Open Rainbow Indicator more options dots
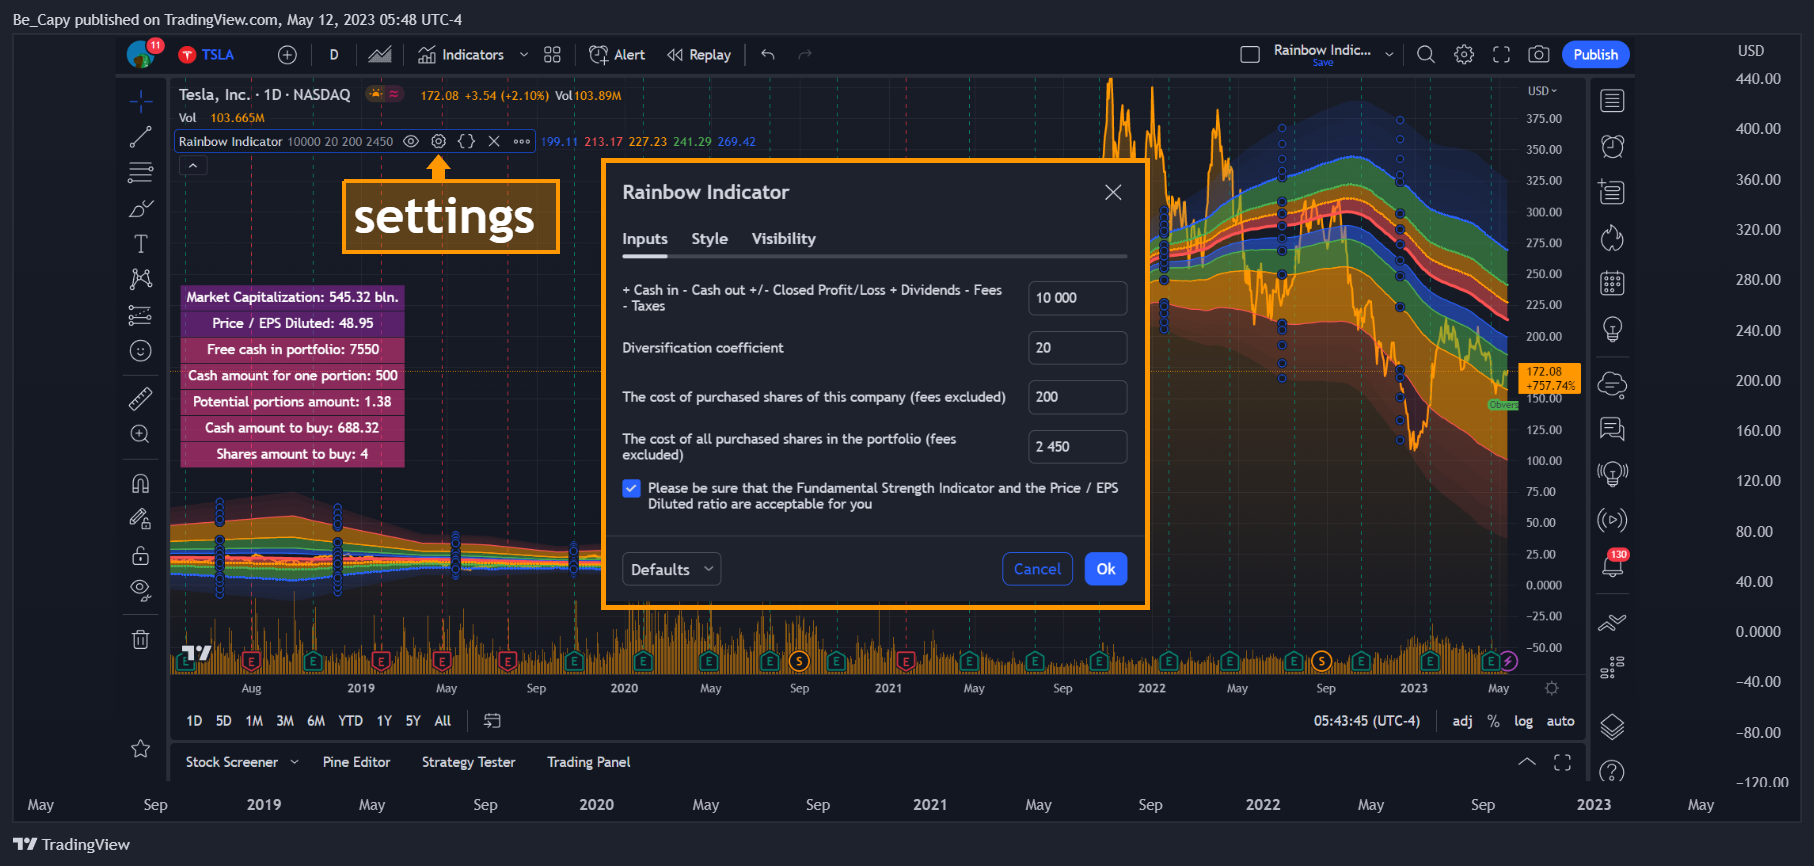1814x866 pixels. tap(522, 142)
